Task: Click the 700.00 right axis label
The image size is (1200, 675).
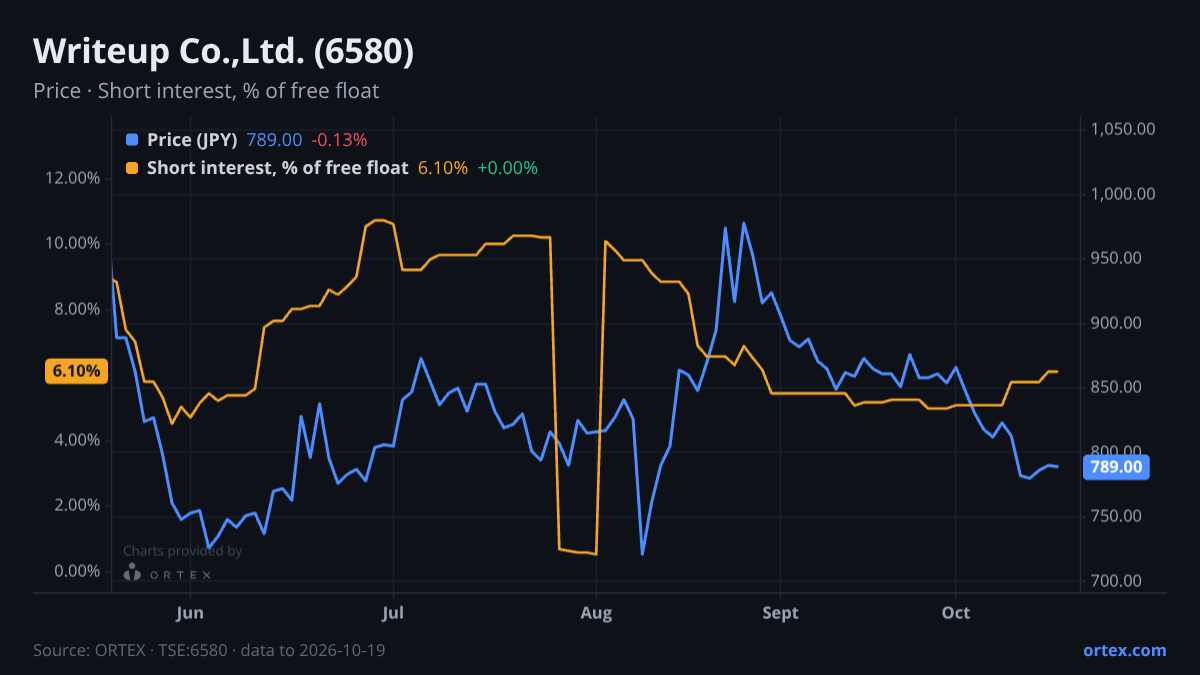Action: click(x=1117, y=581)
